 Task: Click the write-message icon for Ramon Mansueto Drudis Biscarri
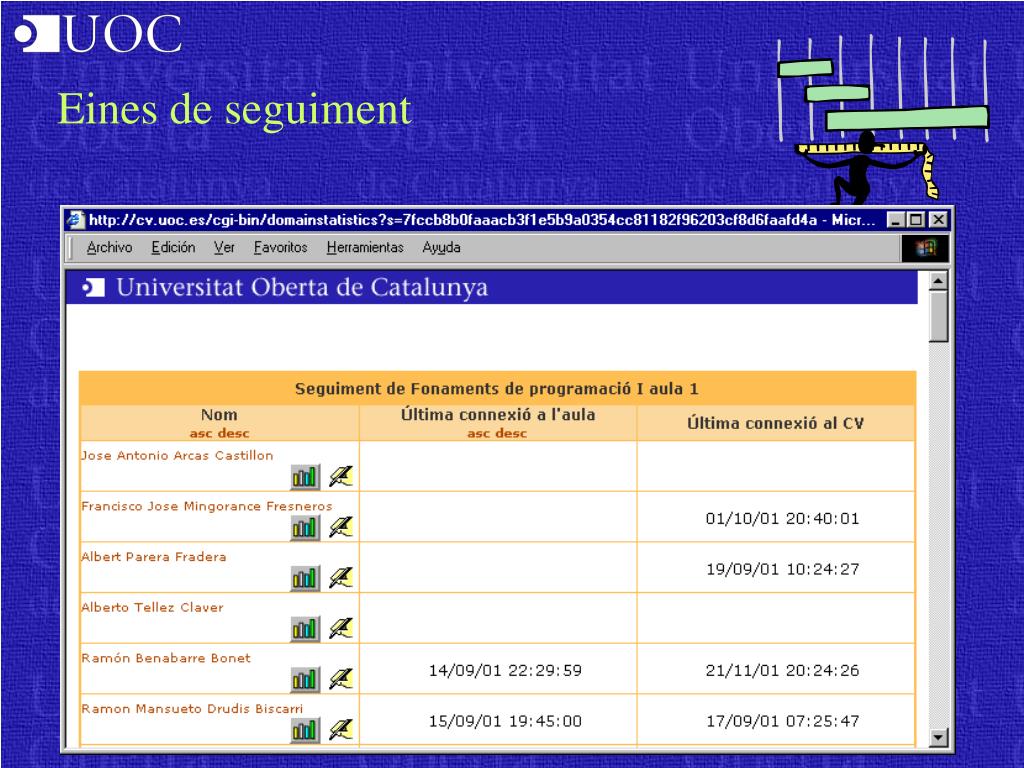pyautogui.click(x=340, y=729)
